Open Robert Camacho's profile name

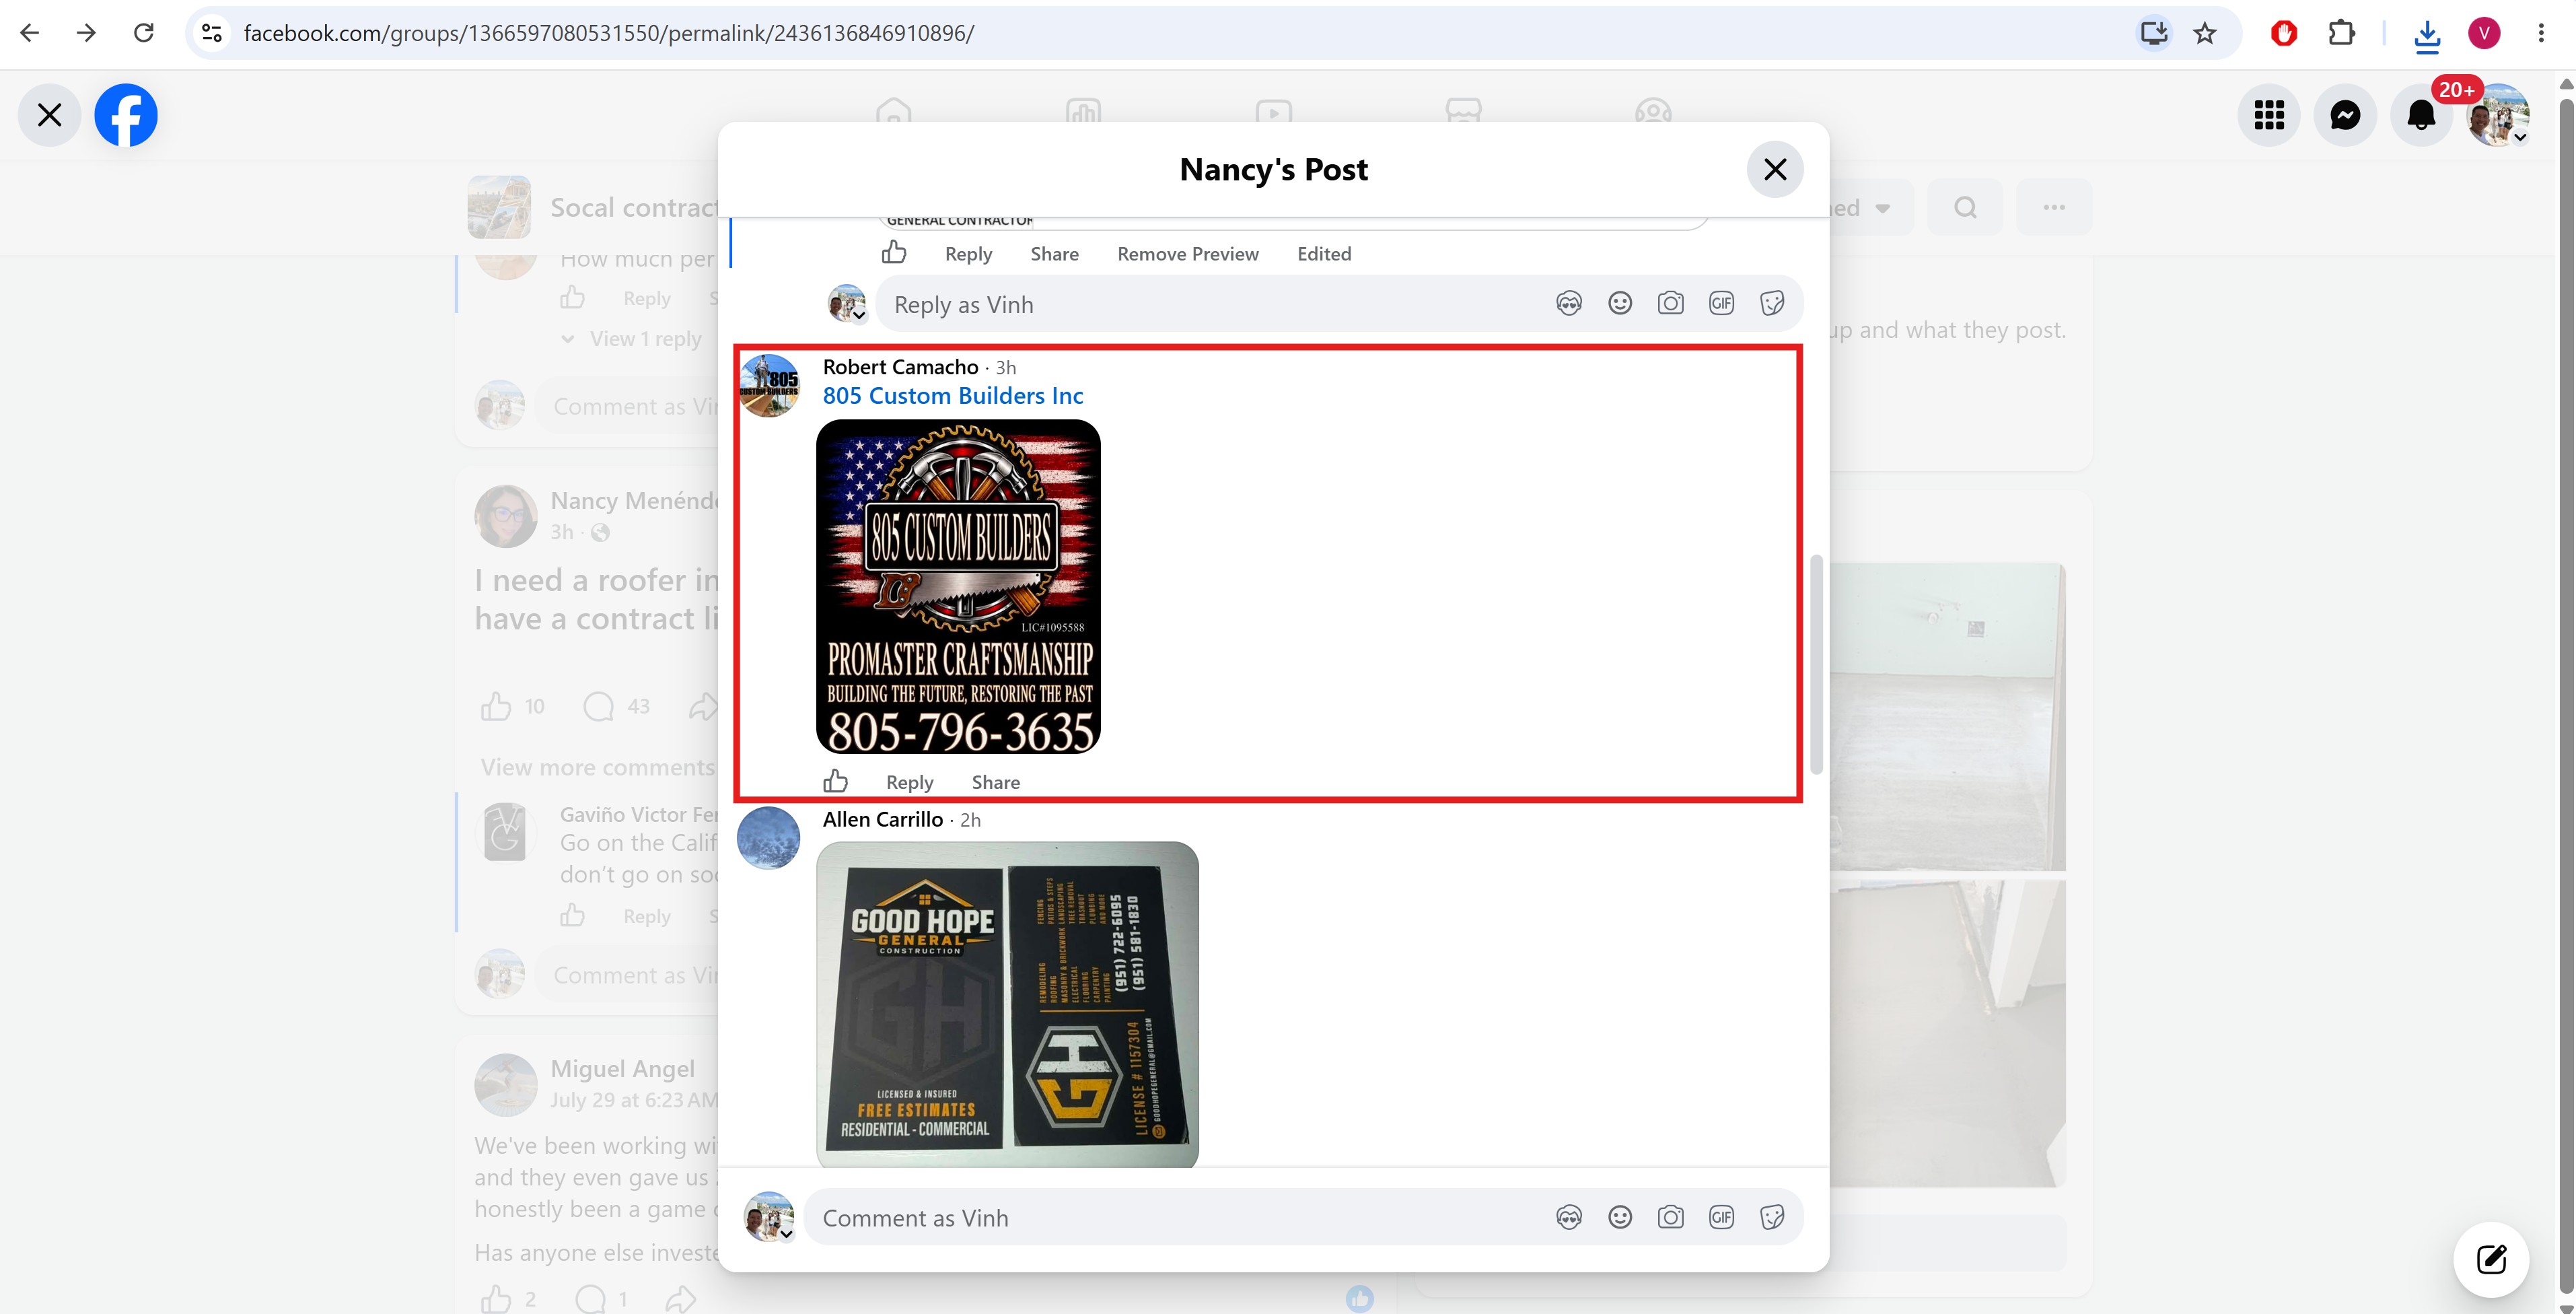point(900,367)
